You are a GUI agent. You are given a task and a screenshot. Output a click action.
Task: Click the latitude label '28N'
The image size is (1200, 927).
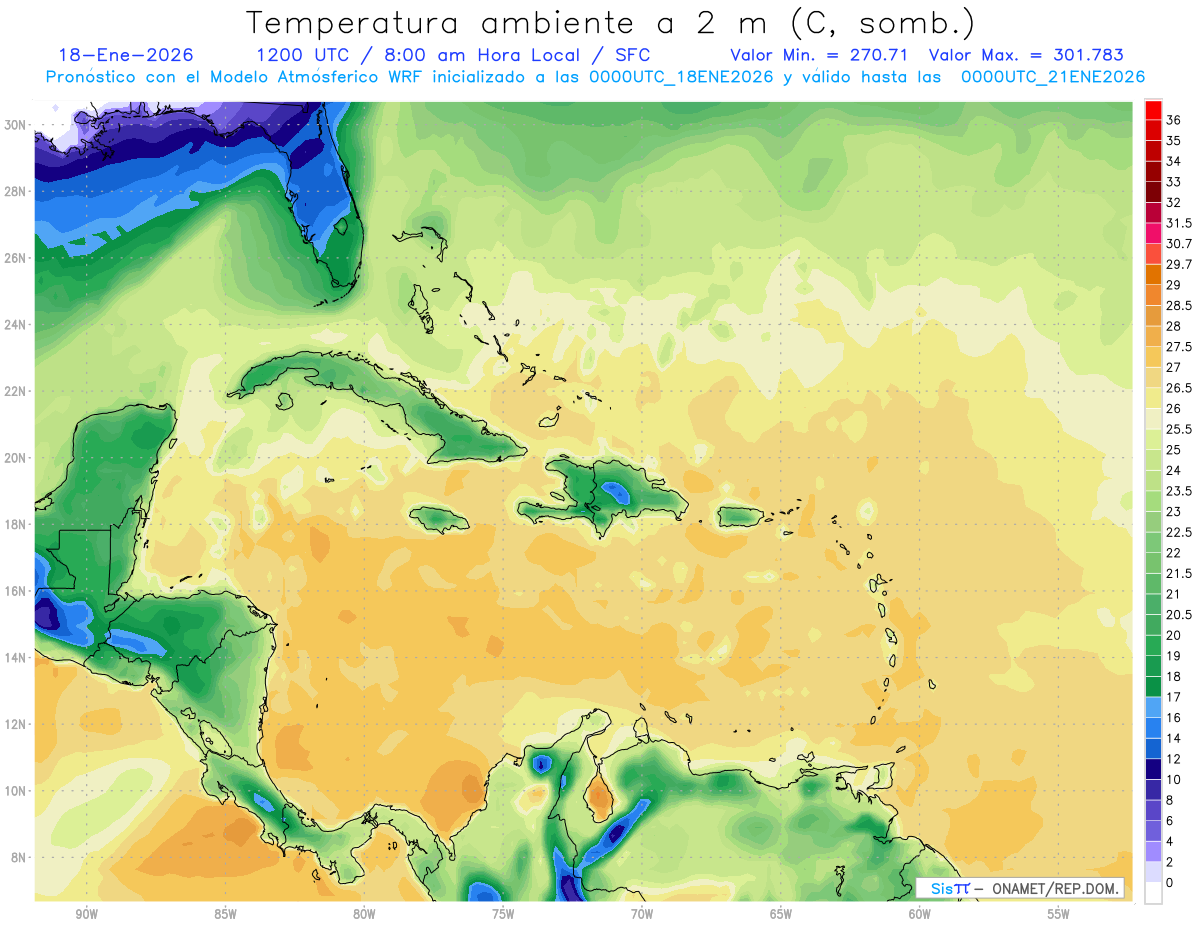[15, 191]
